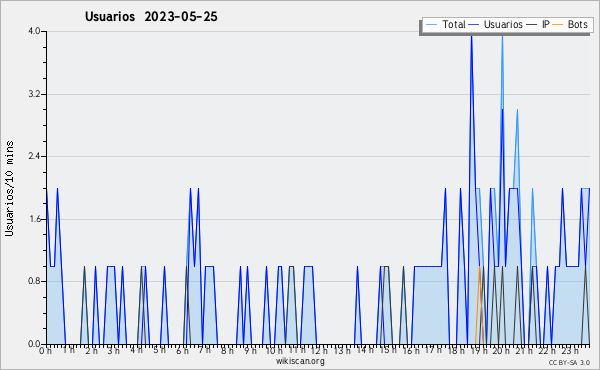600x370 pixels.
Task: Click the '0.0' y-axis value
Action: (34, 344)
